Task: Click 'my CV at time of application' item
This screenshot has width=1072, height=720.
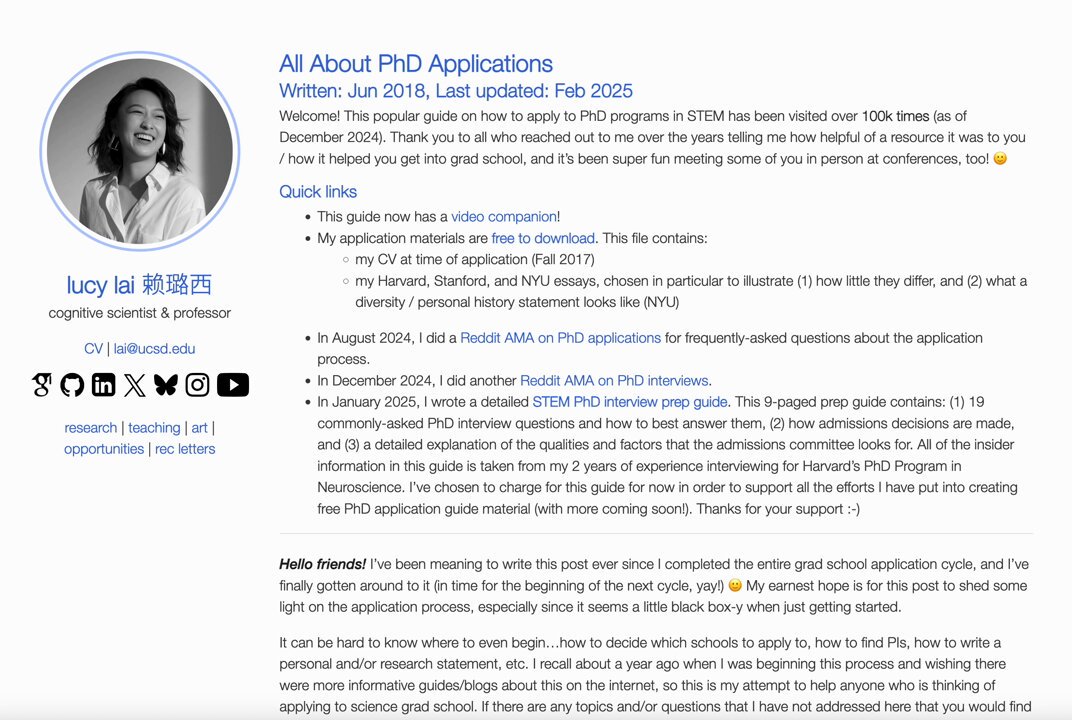Action: point(474,260)
